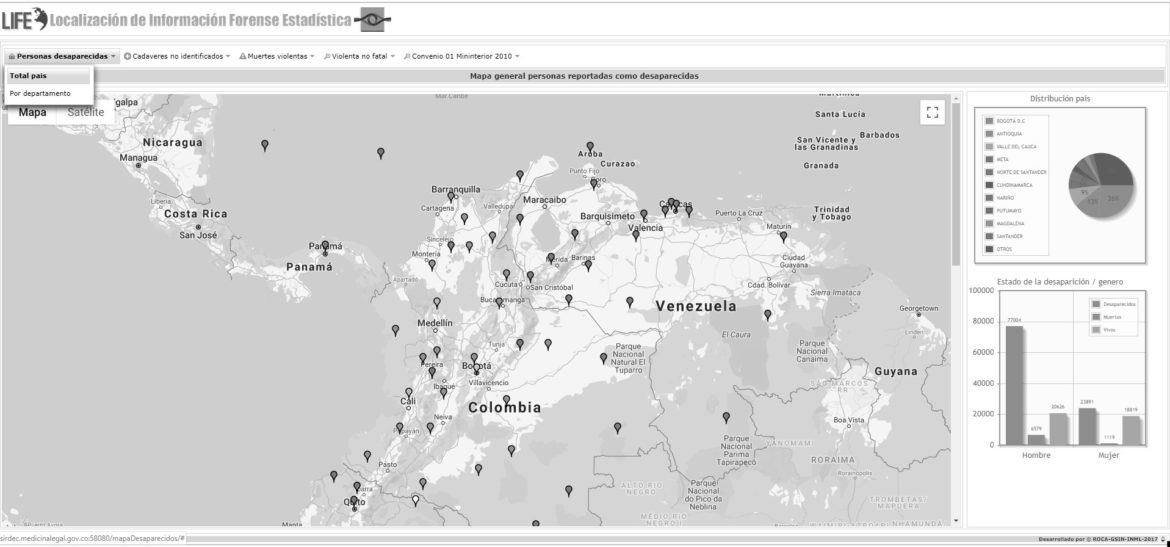Select the sea marker east of Nicaragua
The image size is (1170, 547).
pos(264,145)
